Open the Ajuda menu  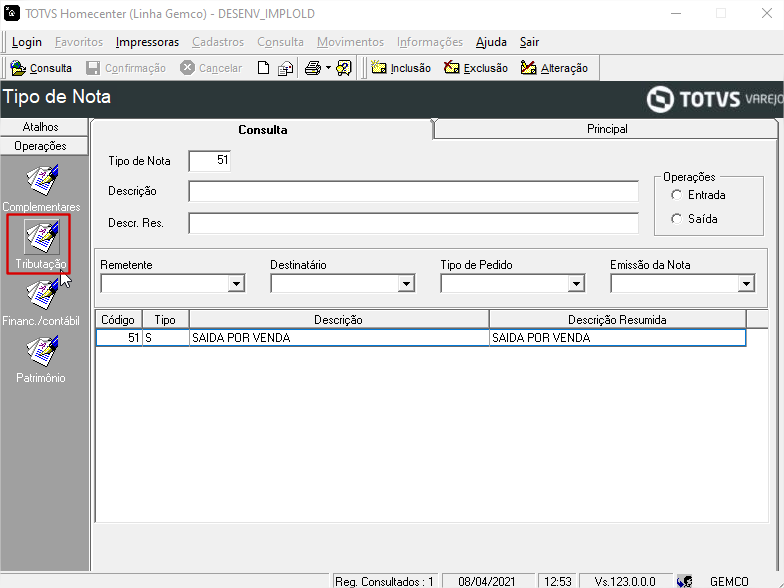491,42
